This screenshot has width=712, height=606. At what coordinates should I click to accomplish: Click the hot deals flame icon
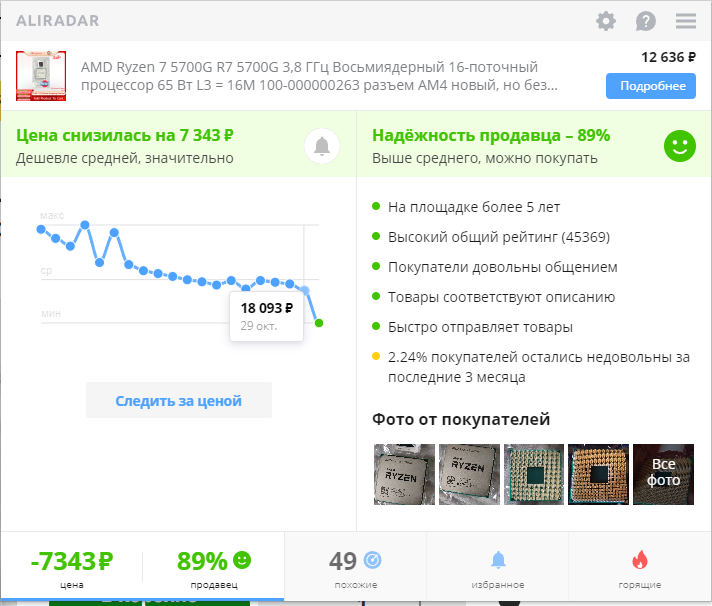point(640,560)
